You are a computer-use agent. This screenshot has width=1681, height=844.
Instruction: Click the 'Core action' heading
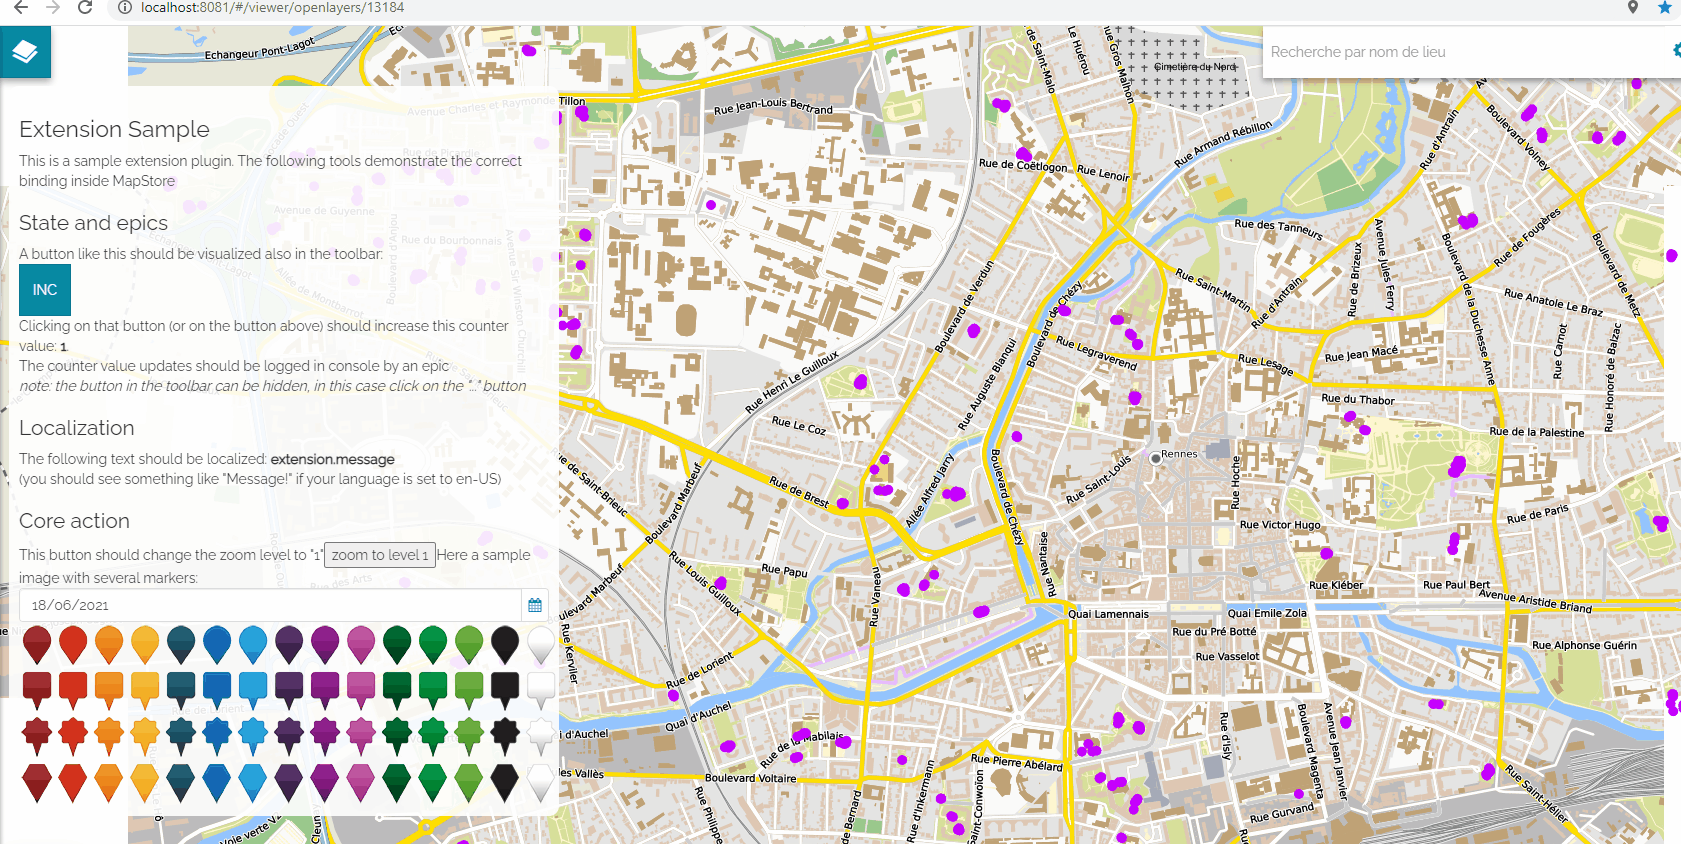(x=74, y=521)
